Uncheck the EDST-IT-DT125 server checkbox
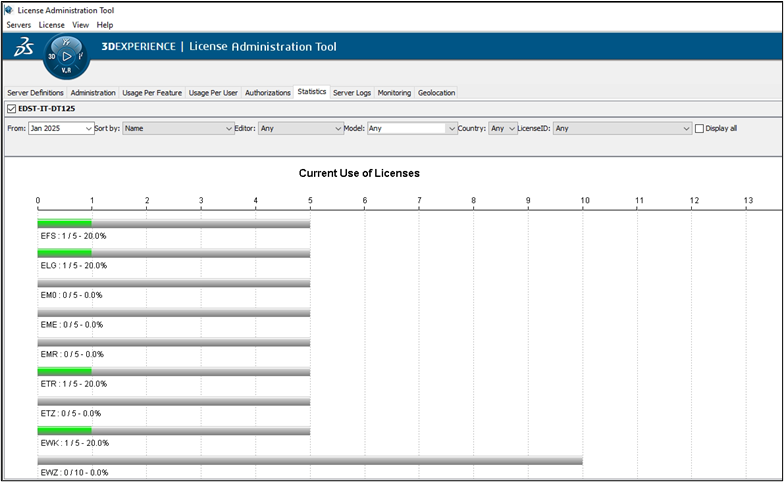The image size is (784, 482). tap(11, 108)
